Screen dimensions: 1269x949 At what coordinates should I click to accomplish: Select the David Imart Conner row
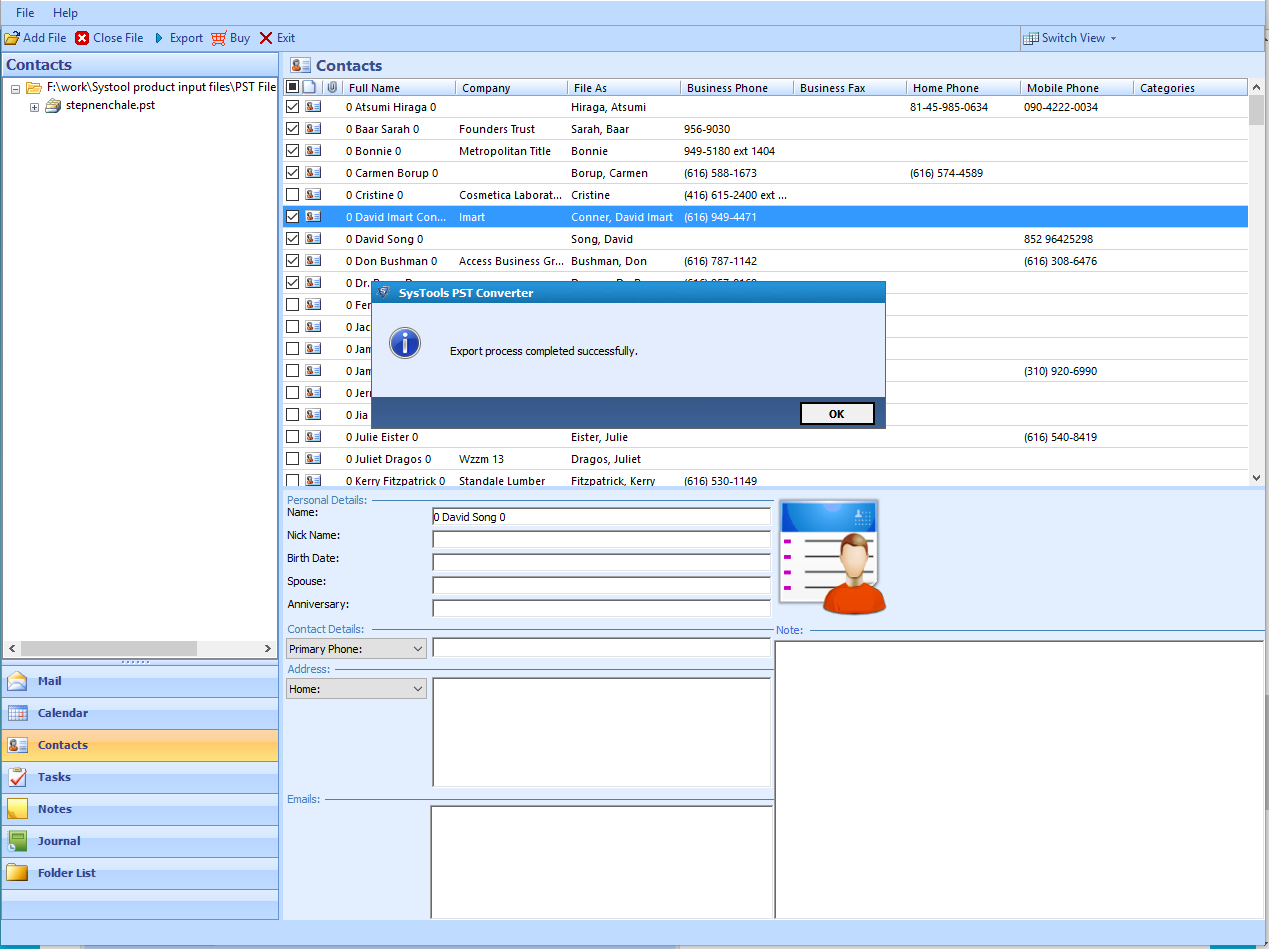(x=765, y=217)
